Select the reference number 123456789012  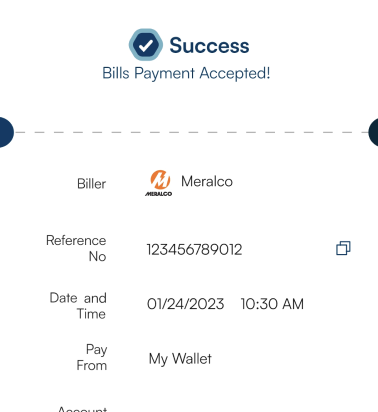coord(194,250)
